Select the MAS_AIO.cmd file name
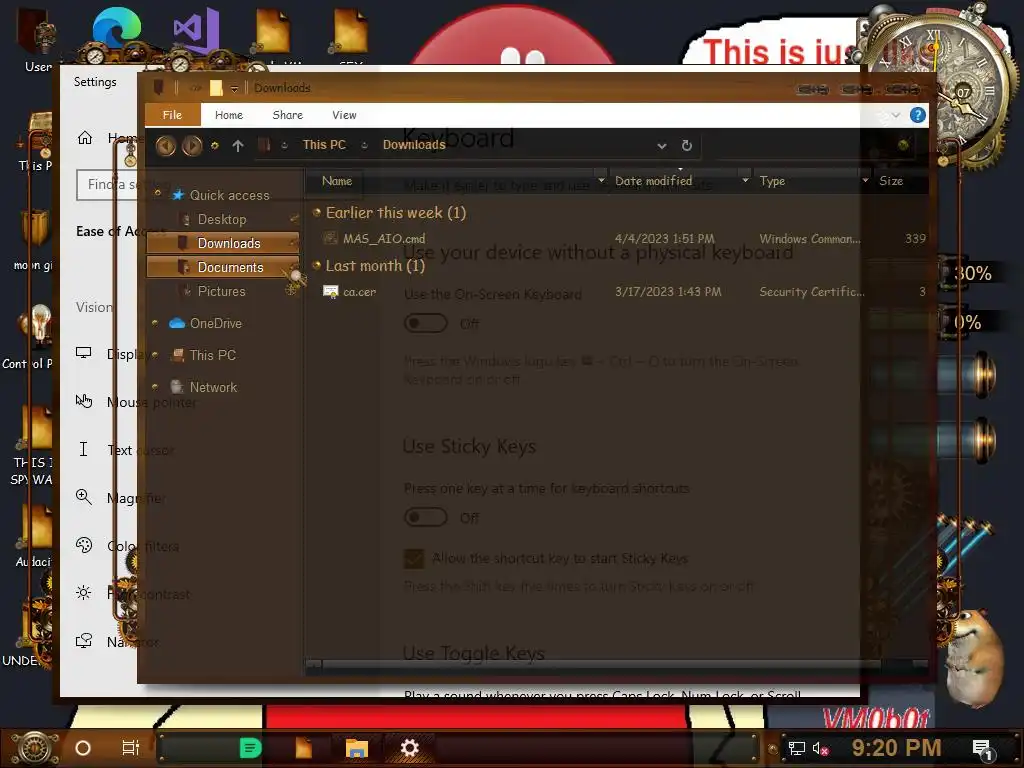Screen dimensions: 1024x768 (384, 238)
